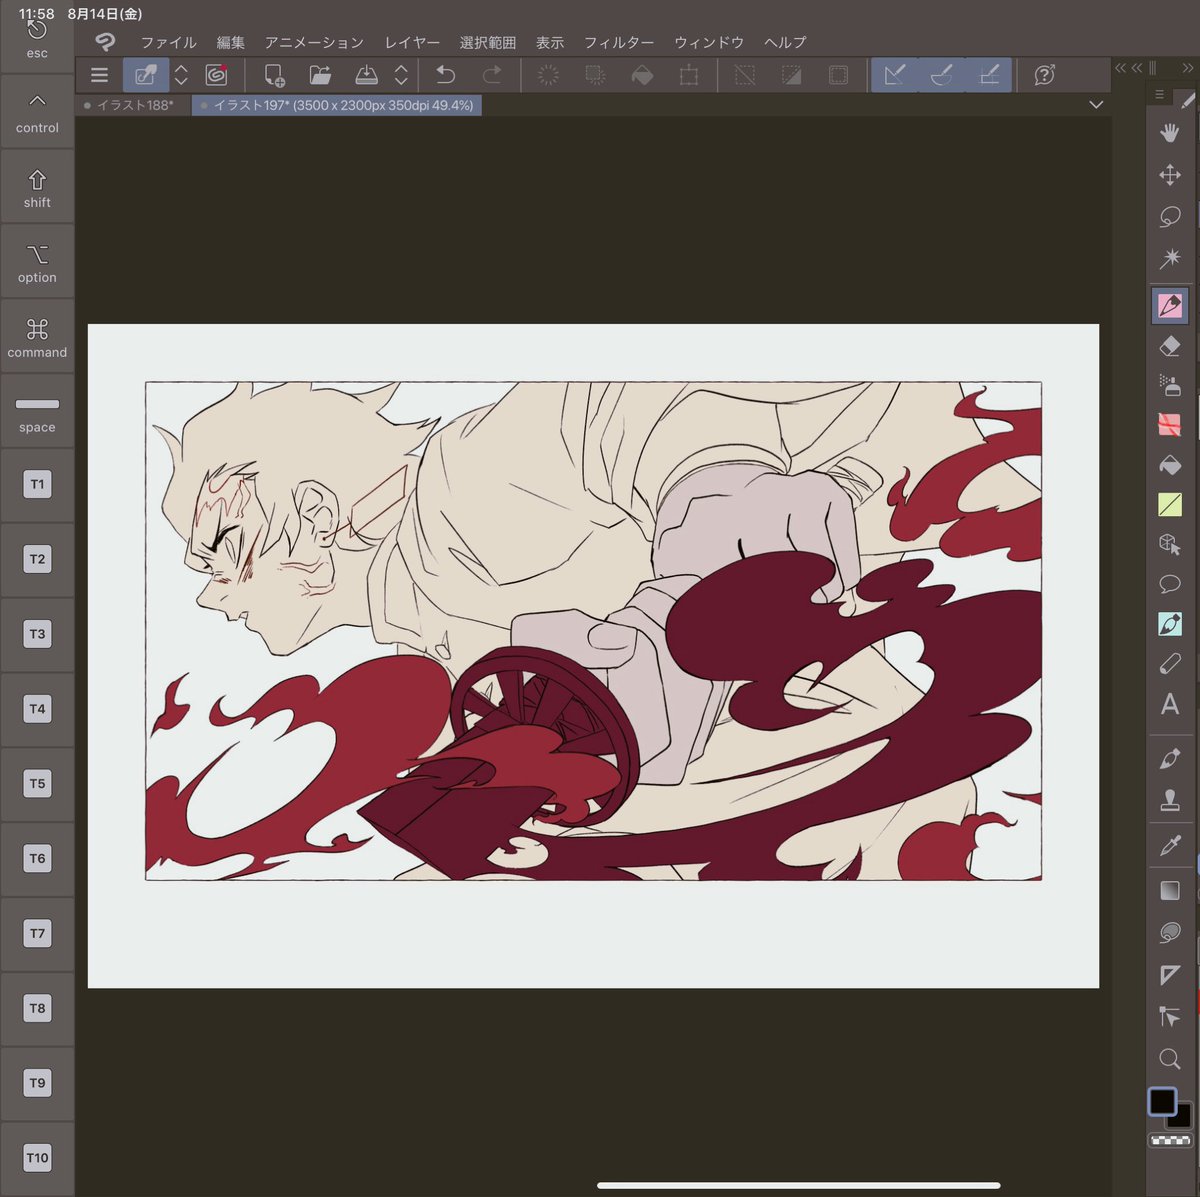Tap the T5 shortcut key
The height and width of the screenshot is (1197, 1200).
click(x=37, y=783)
